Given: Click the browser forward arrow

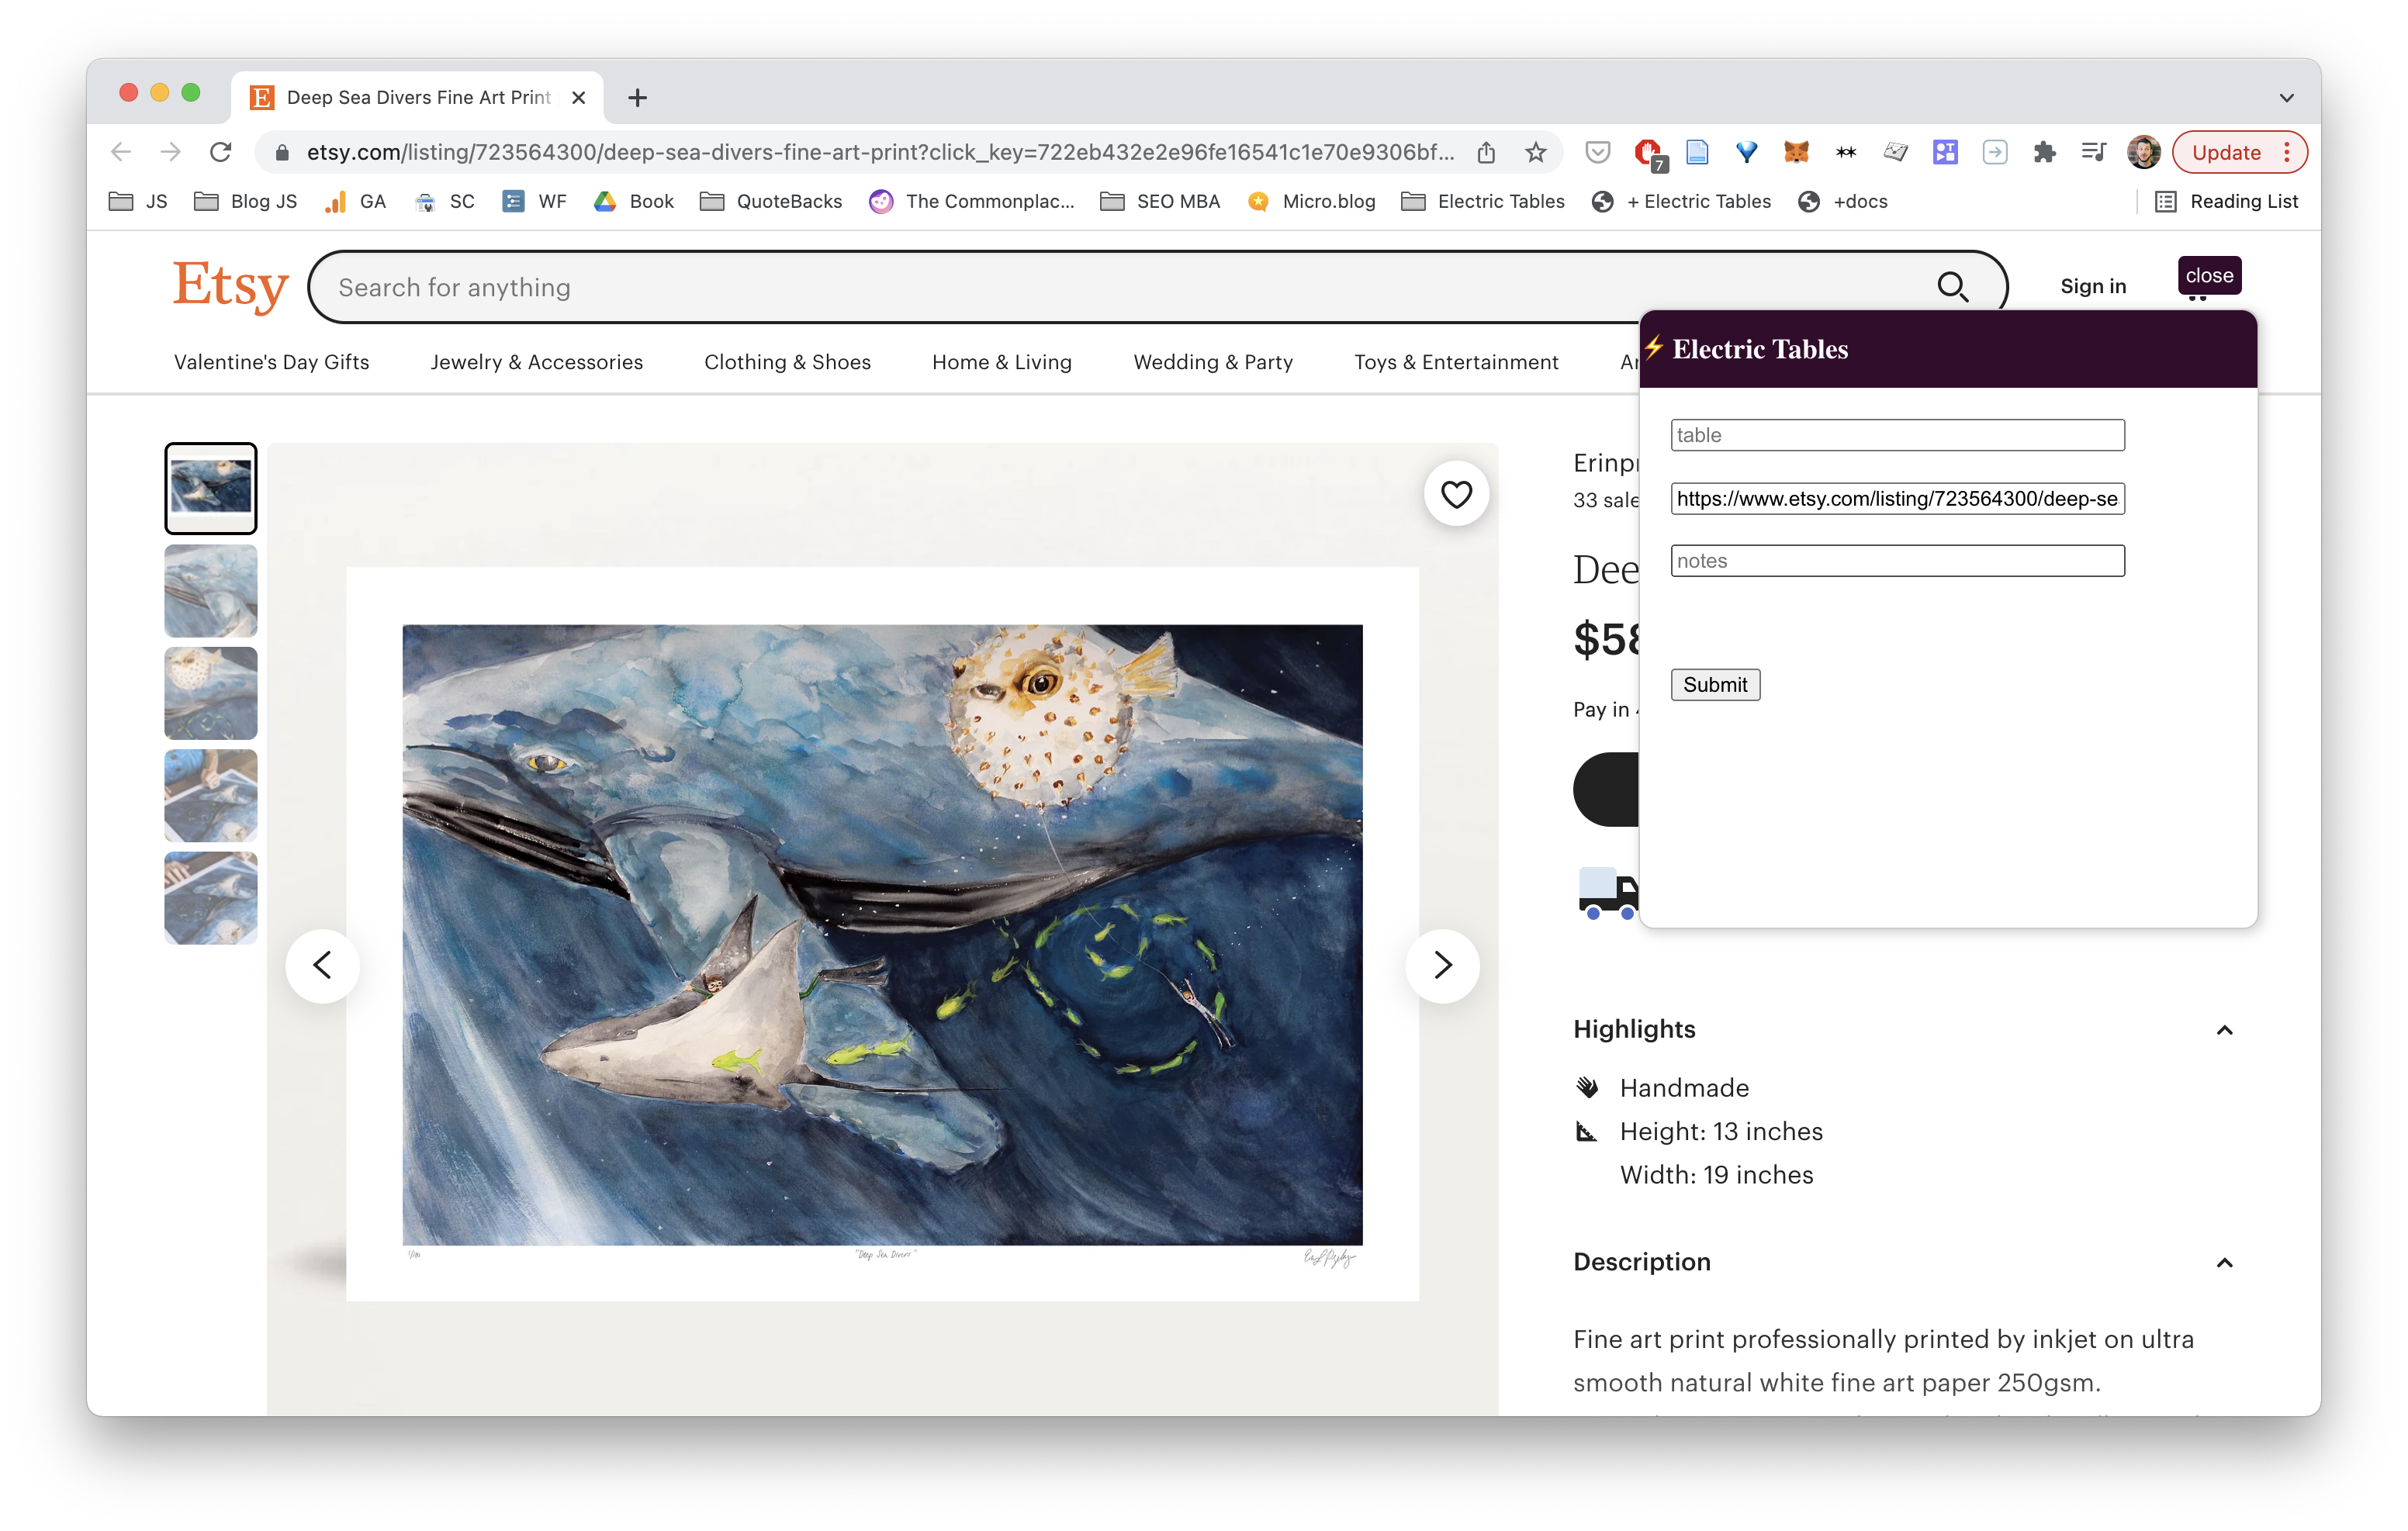Looking at the screenshot, I should click(x=171, y=152).
